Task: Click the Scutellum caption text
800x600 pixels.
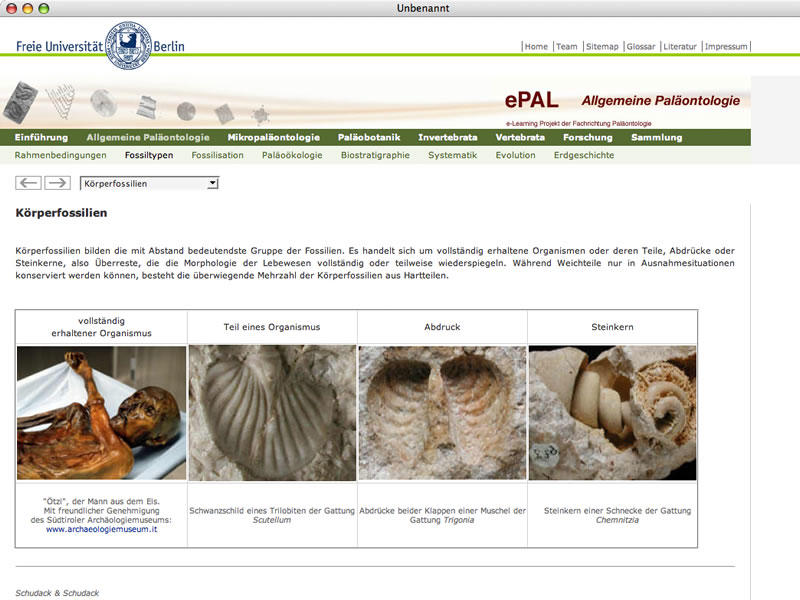Action: (x=272, y=515)
